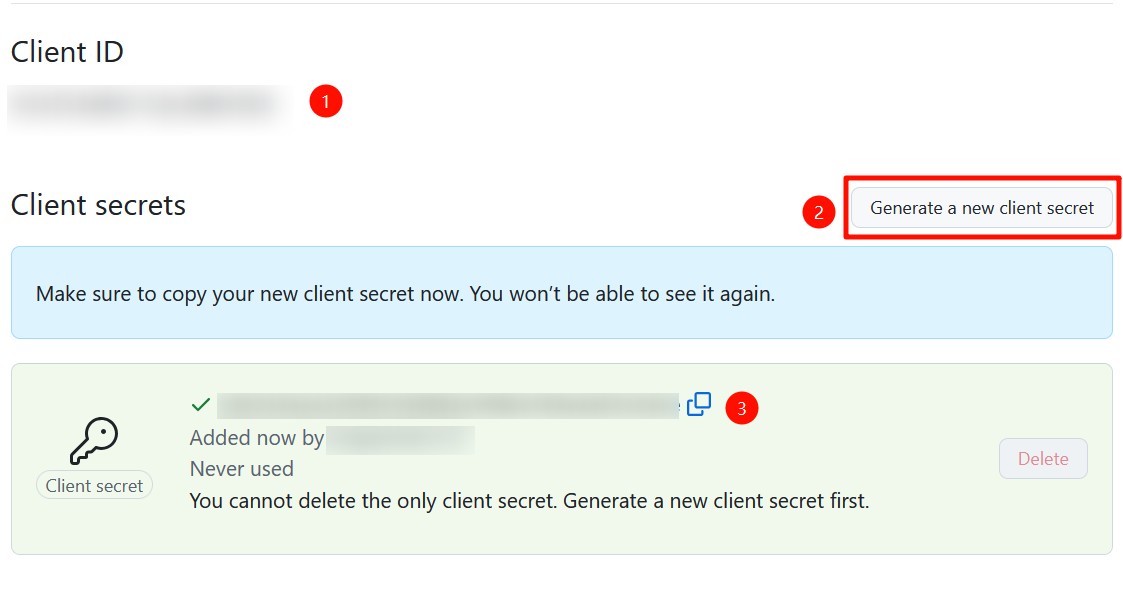Image resolution: width=1123 pixels, height=606 pixels.
Task: Click the "Client ID" heading
Action: click(x=67, y=52)
